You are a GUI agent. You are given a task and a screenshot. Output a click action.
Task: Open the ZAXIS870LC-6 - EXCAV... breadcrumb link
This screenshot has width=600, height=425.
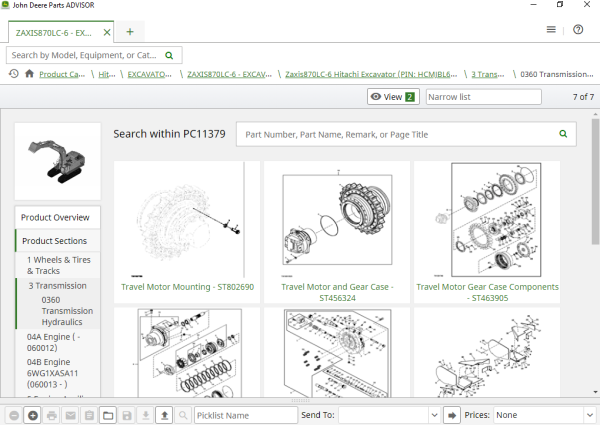tap(229, 74)
